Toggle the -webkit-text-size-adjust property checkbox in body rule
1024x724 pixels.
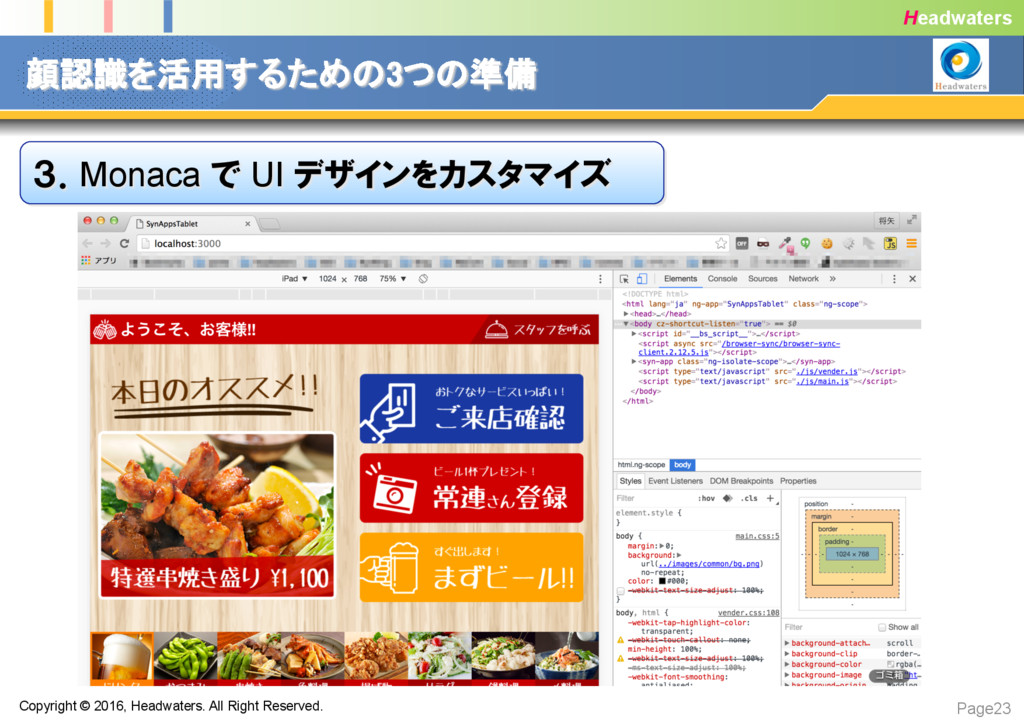[x=620, y=591]
